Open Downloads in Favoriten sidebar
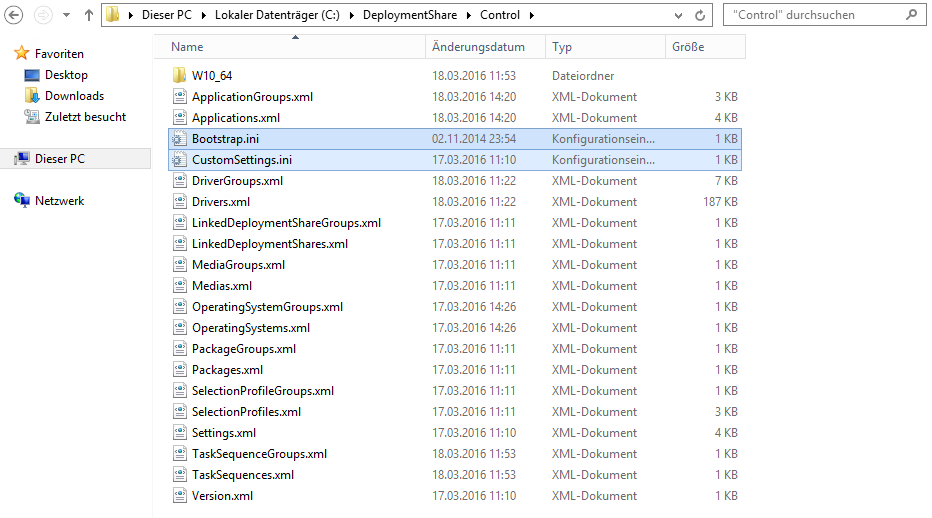This screenshot has width=932, height=518. tap(74, 96)
